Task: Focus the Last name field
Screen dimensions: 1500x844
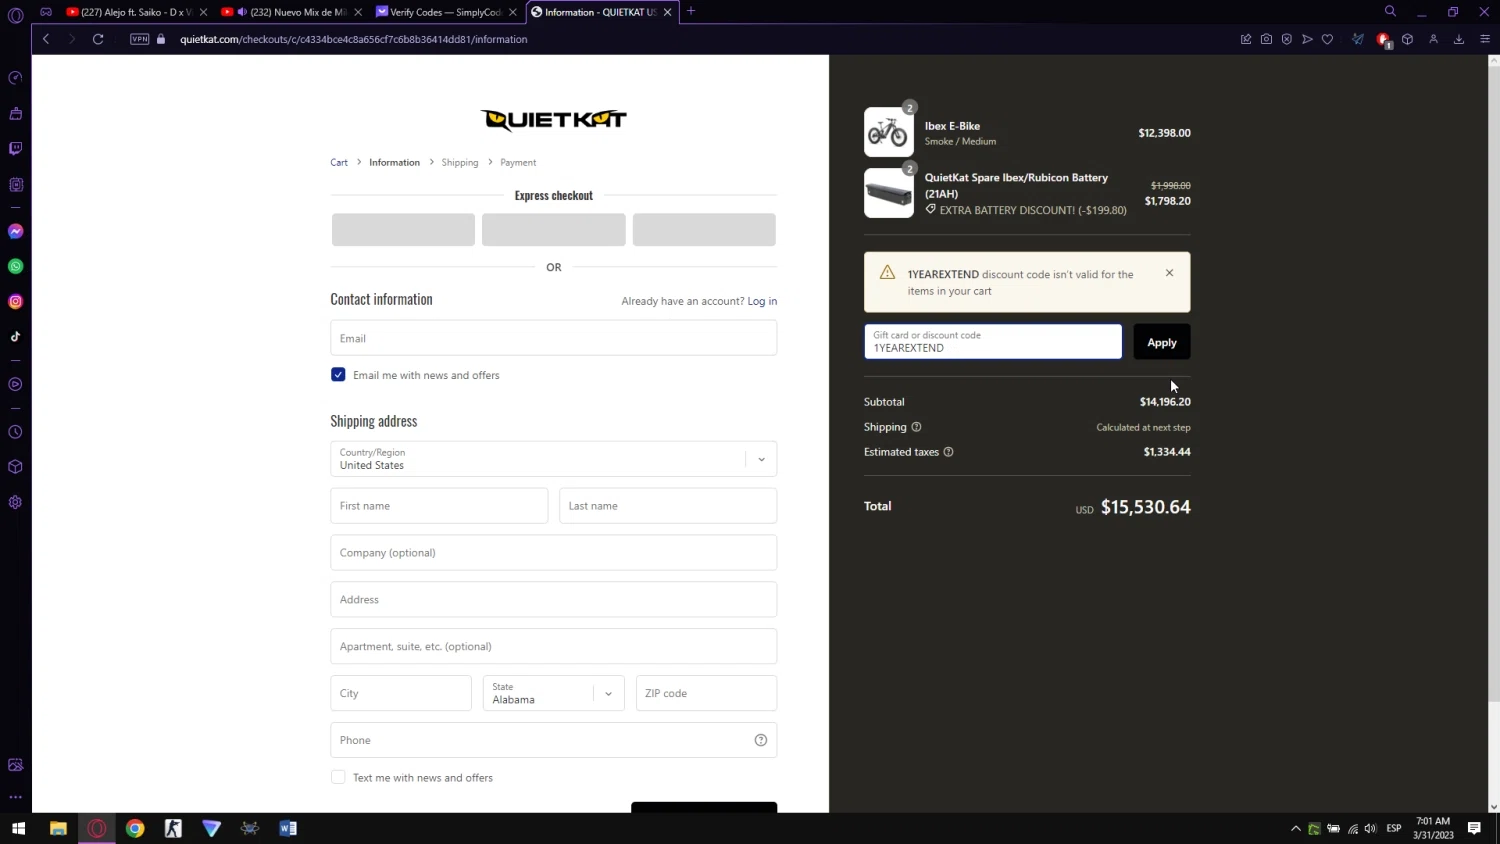Action: pyautogui.click(x=668, y=506)
